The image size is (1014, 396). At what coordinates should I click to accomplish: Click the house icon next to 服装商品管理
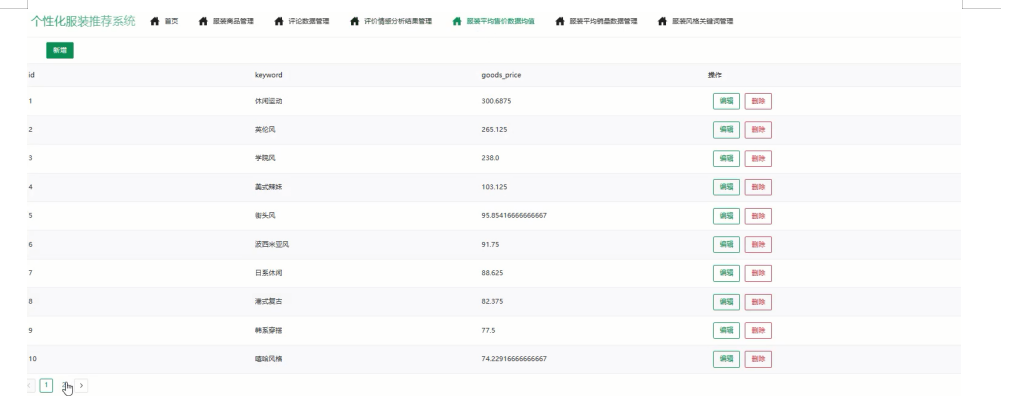(203, 21)
